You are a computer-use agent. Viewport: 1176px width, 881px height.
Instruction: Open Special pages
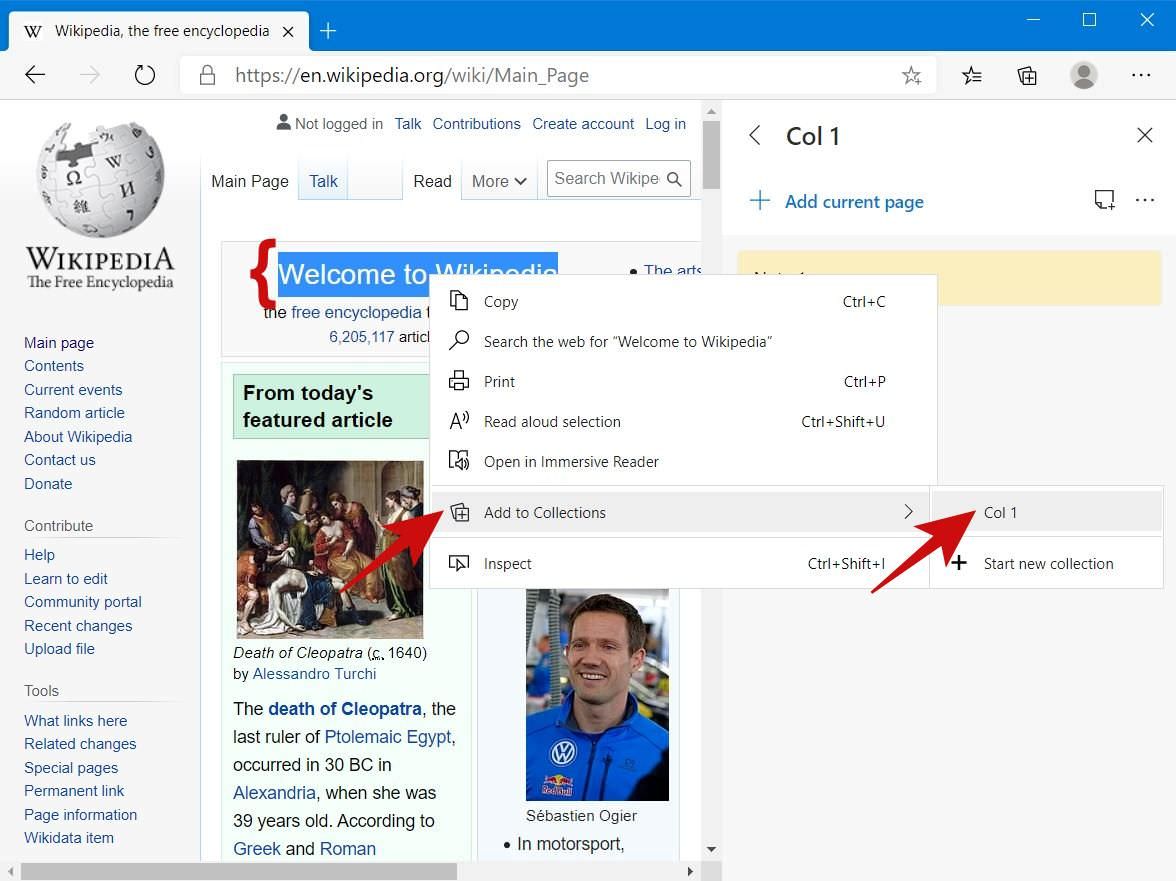pyautogui.click(x=71, y=768)
